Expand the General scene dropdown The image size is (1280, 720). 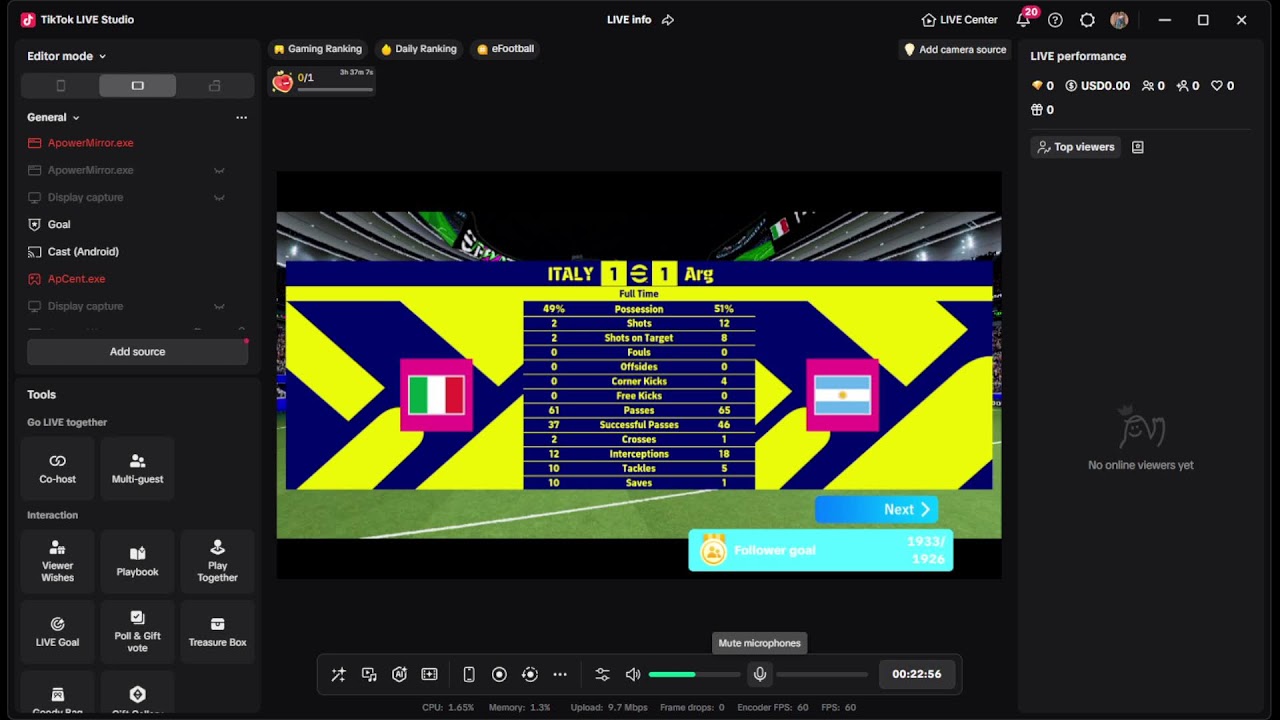click(53, 117)
